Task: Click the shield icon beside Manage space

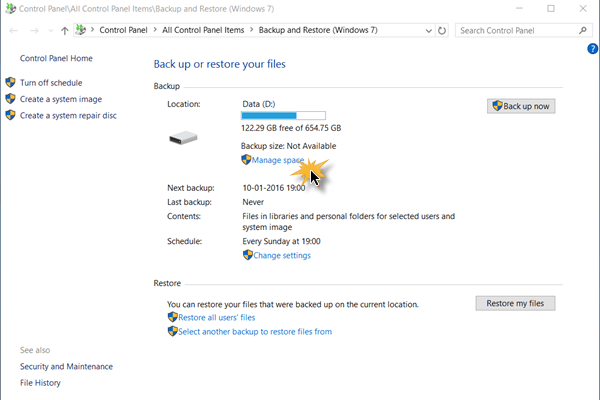Action: 246,160
